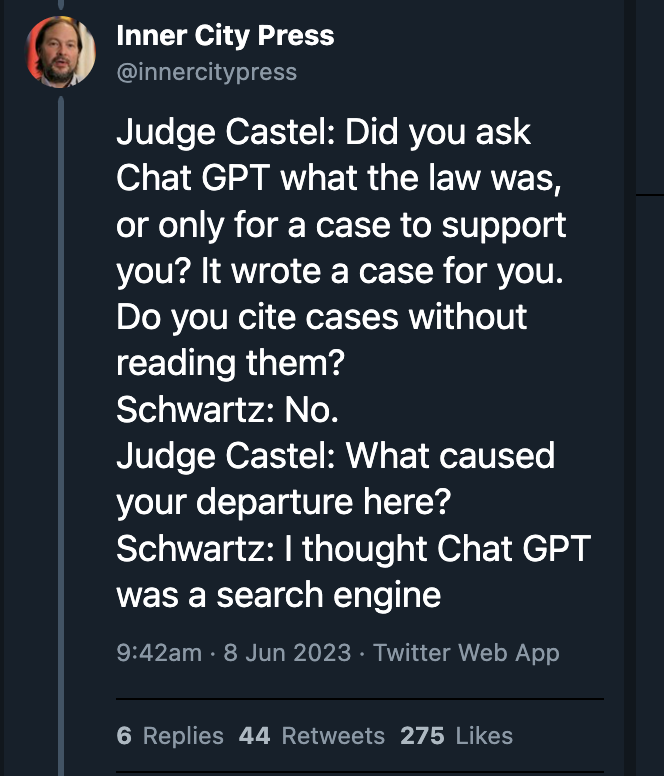Show the 275 Likes list
This screenshot has width=664, height=776.
456,736
